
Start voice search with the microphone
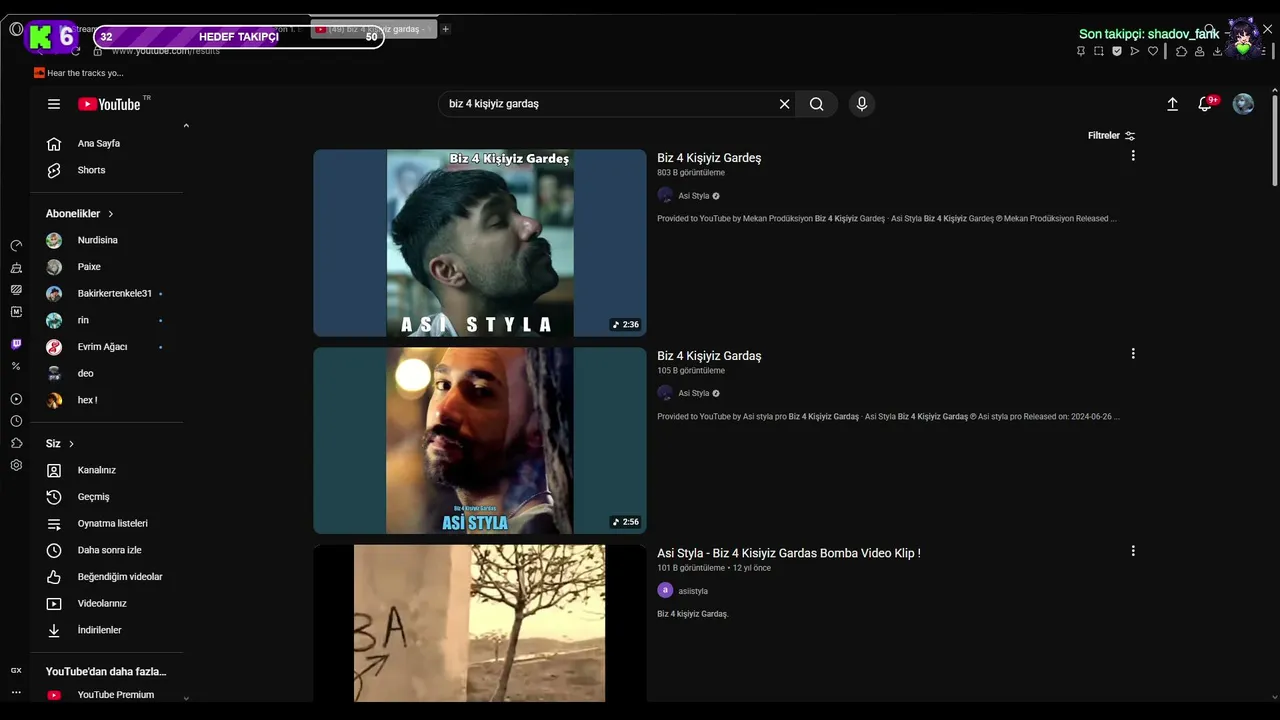[x=862, y=104]
